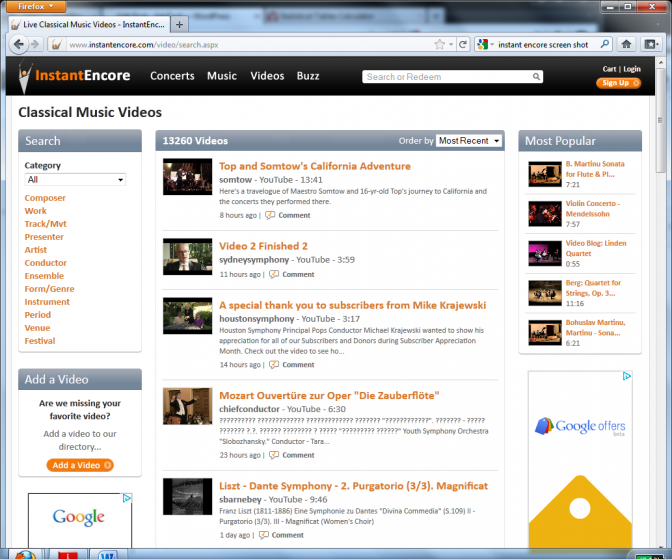
Task: Open Top and Somtow's California Adventure title
Action: pyautogui.click(x=315, y=166)
